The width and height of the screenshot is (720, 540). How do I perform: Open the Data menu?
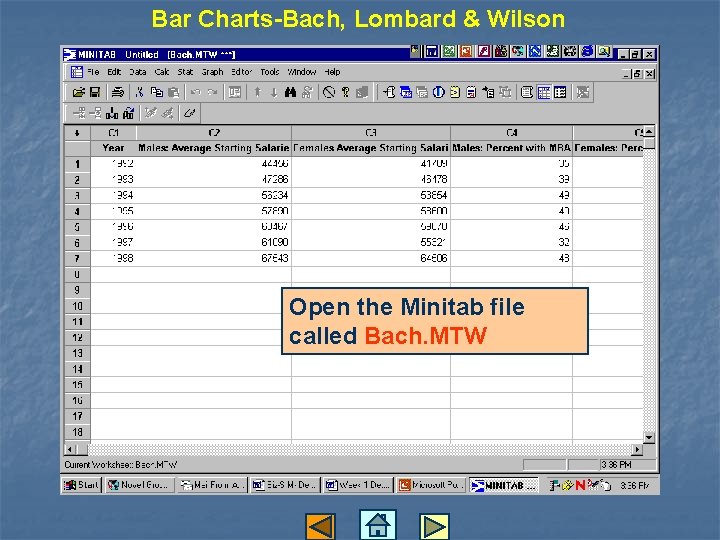point(137,72)
